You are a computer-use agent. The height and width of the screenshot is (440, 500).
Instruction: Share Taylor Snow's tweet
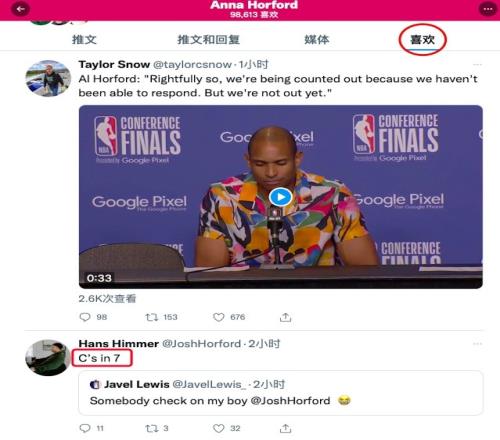click(x=285, y=317)
